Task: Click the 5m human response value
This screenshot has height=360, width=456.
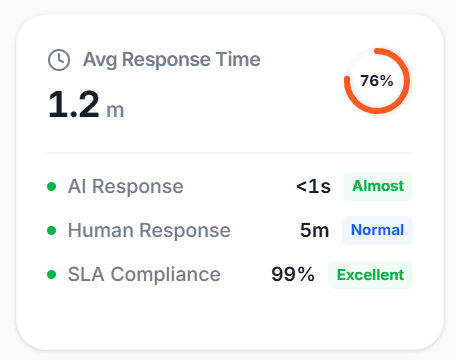Action: 315,230
